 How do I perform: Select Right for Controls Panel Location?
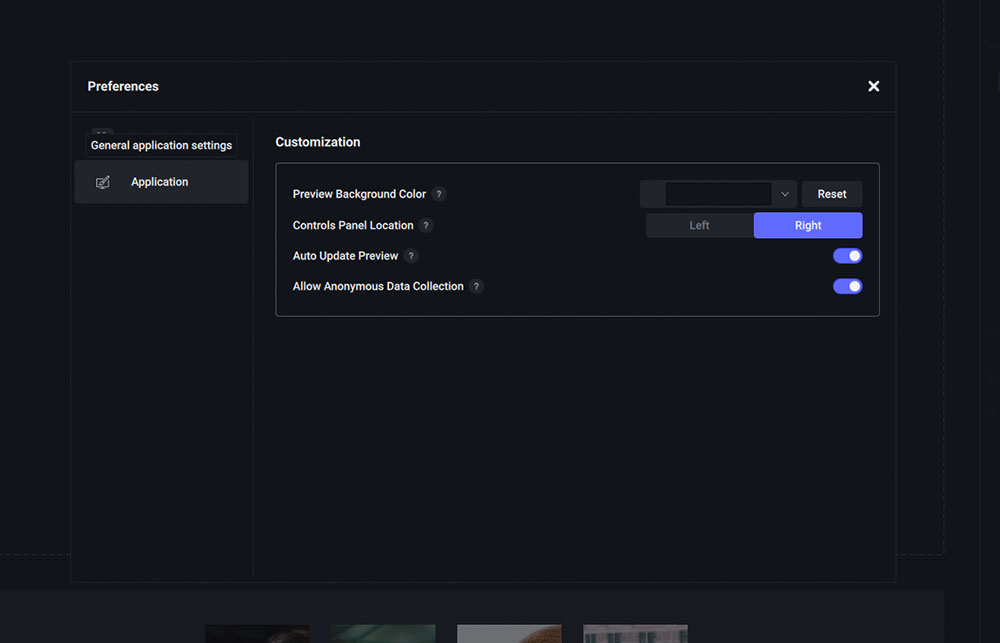pos(807,225)
